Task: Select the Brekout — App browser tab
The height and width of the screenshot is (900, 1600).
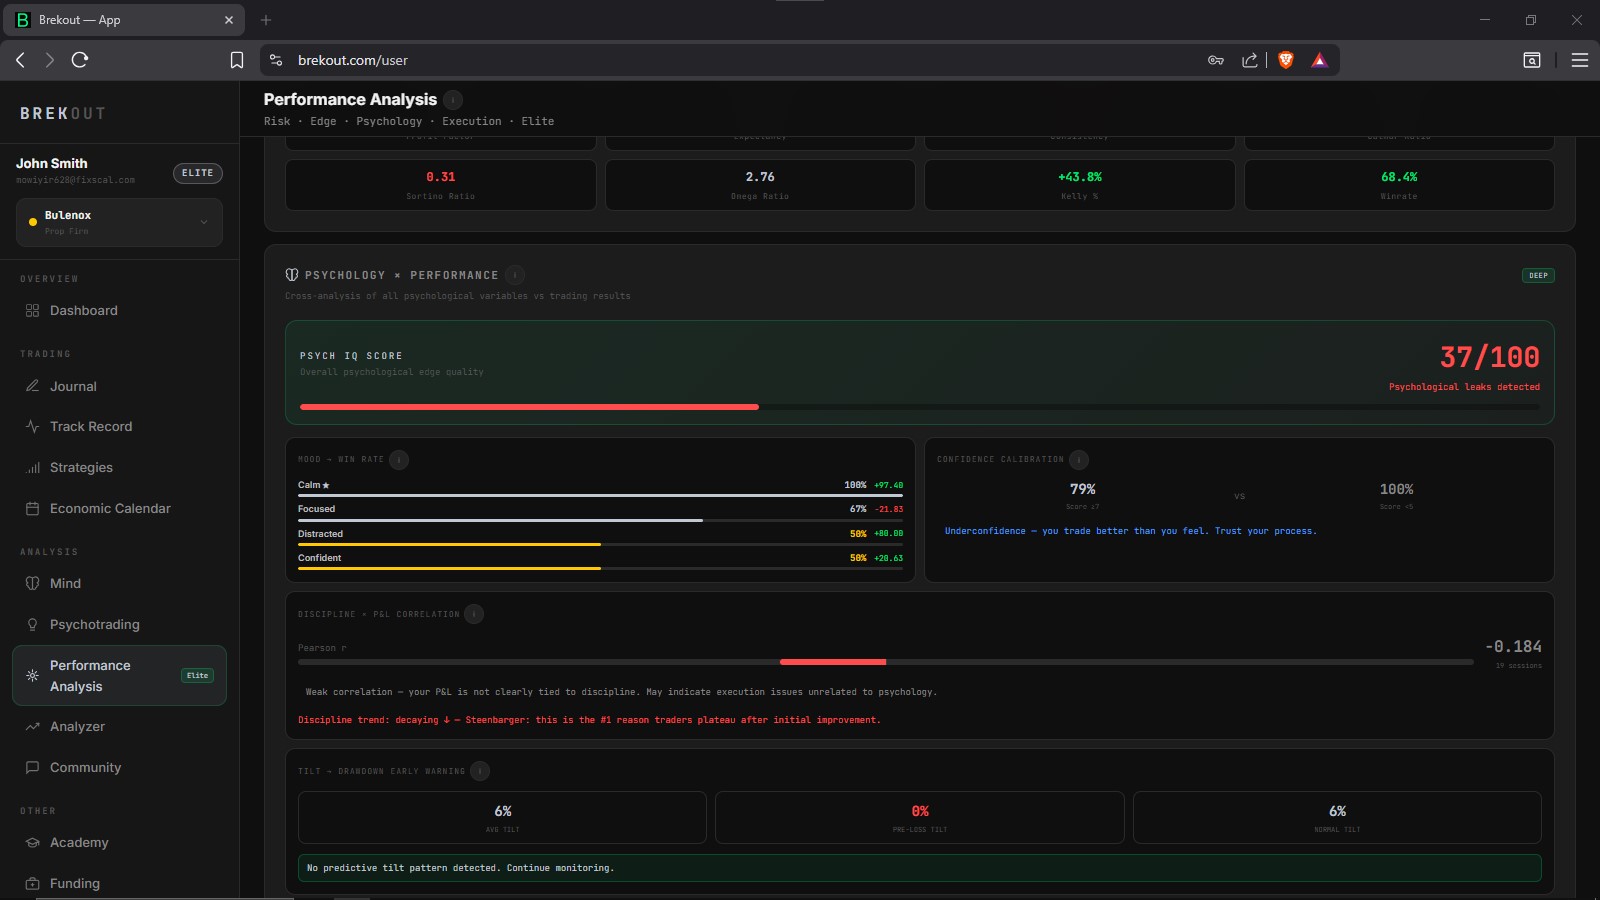Action: 125,20
